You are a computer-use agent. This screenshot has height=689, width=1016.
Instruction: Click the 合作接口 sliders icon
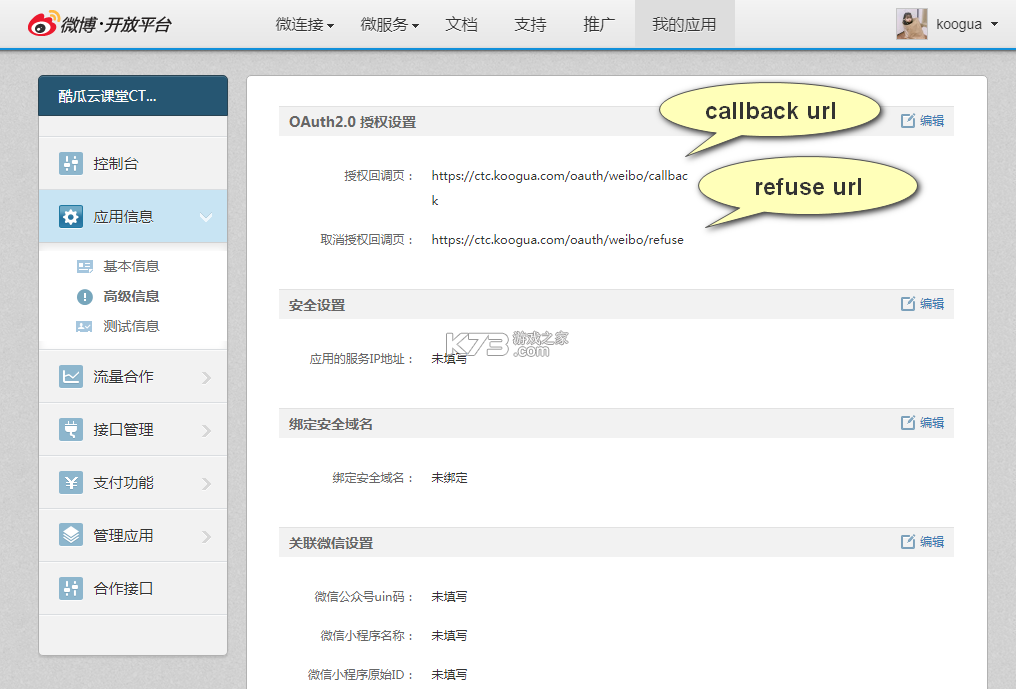(71, 589)
